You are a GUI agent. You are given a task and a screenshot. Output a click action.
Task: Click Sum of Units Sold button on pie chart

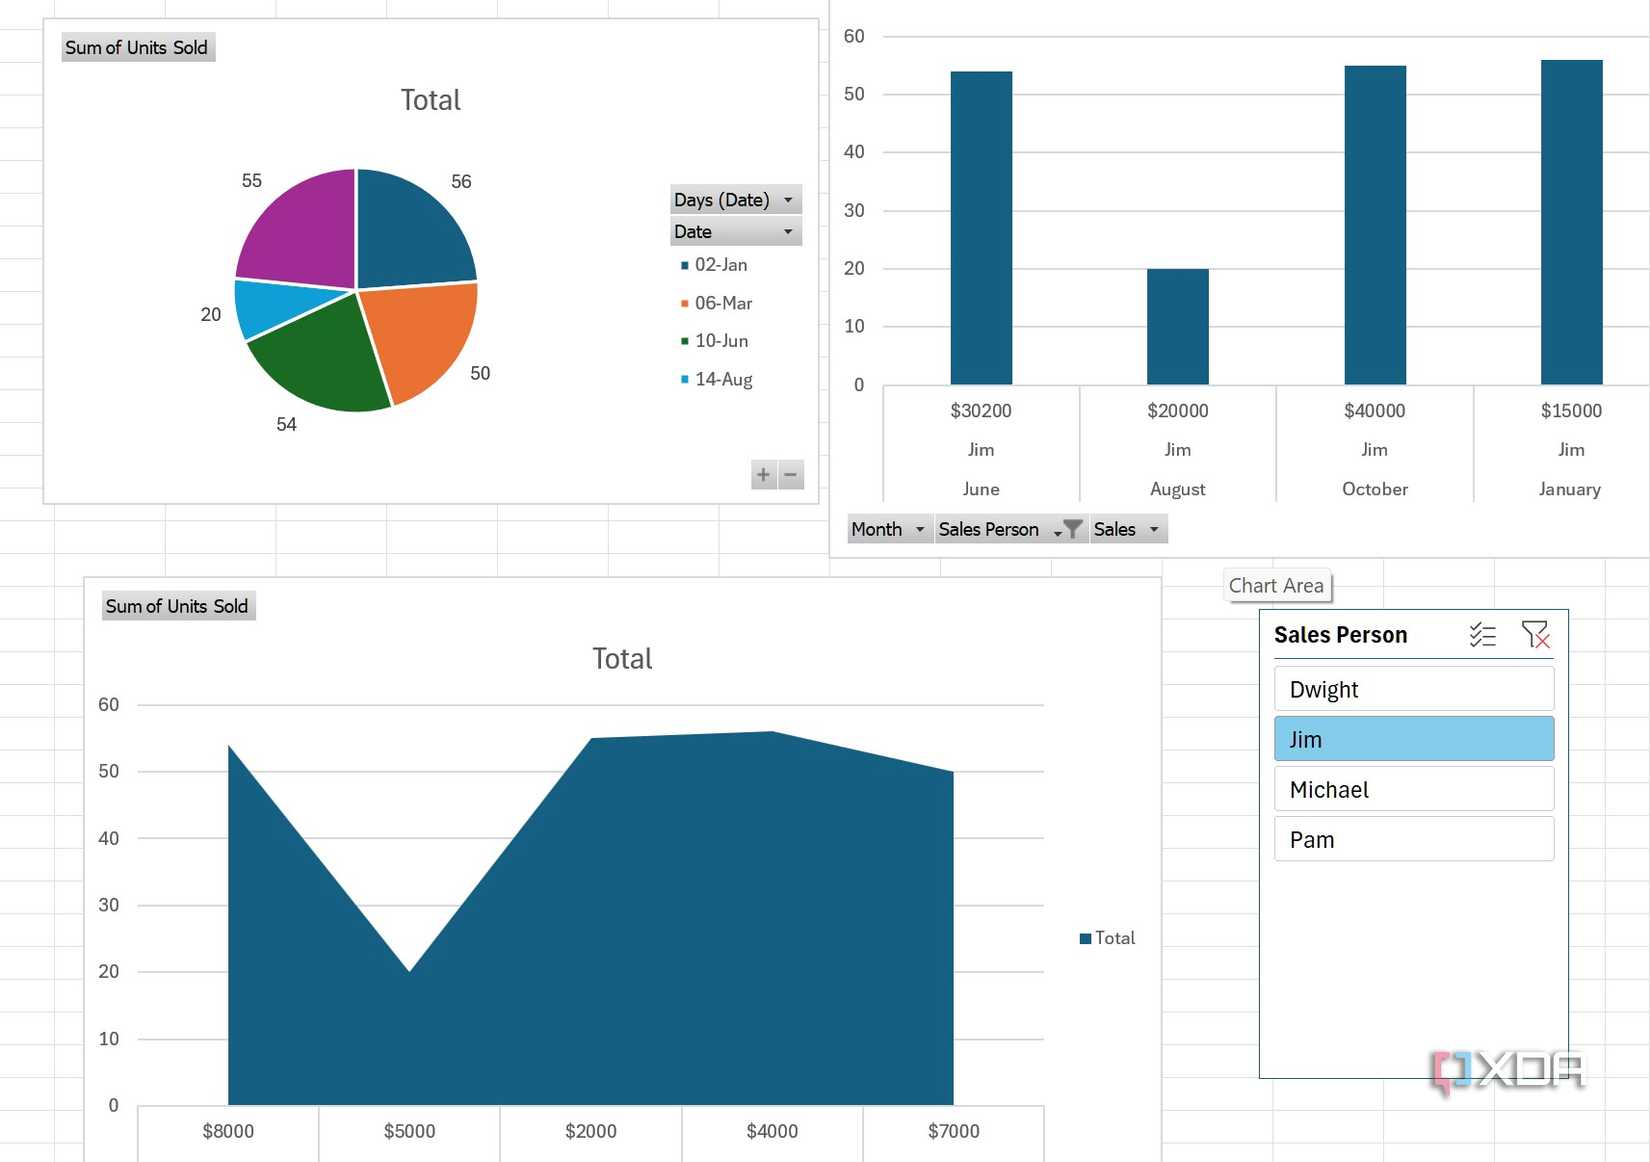pos(137,47)
